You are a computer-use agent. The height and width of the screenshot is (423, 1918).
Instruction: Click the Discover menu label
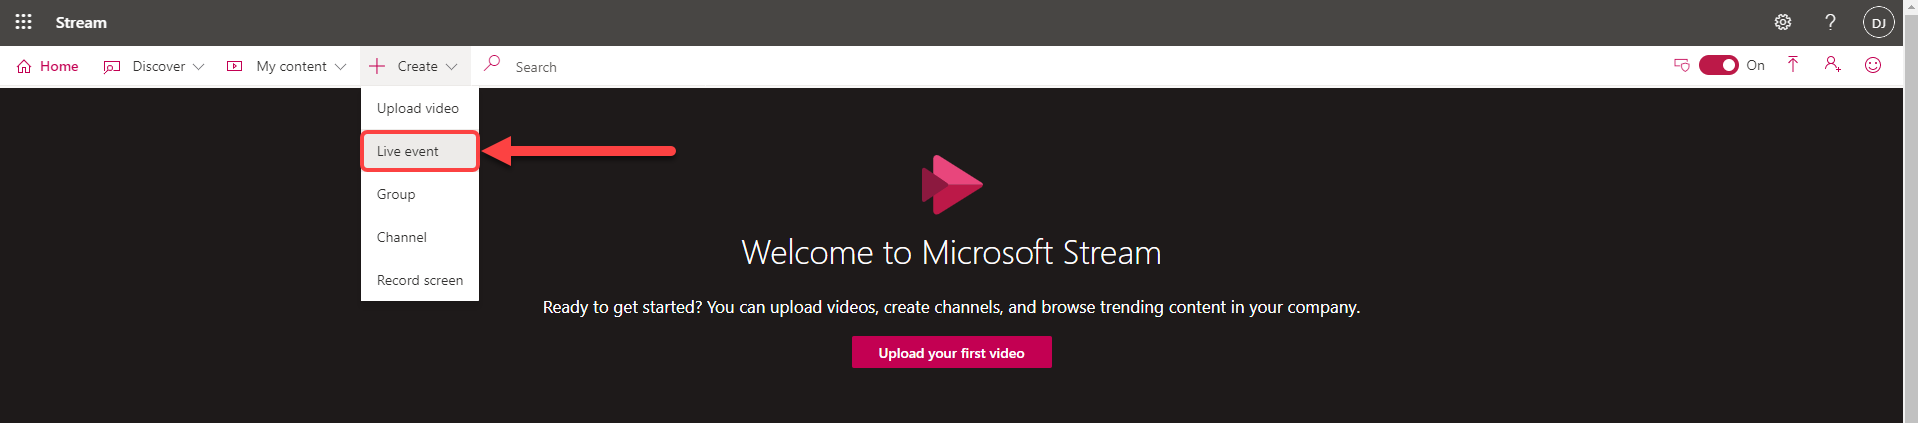pyautogui.click(x=159, y=66)
